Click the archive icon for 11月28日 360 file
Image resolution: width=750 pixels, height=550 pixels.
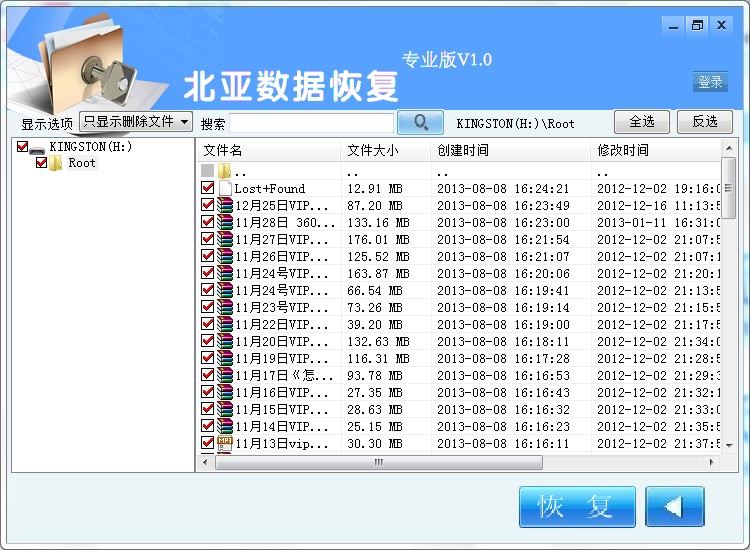click(x=225, y=222)
